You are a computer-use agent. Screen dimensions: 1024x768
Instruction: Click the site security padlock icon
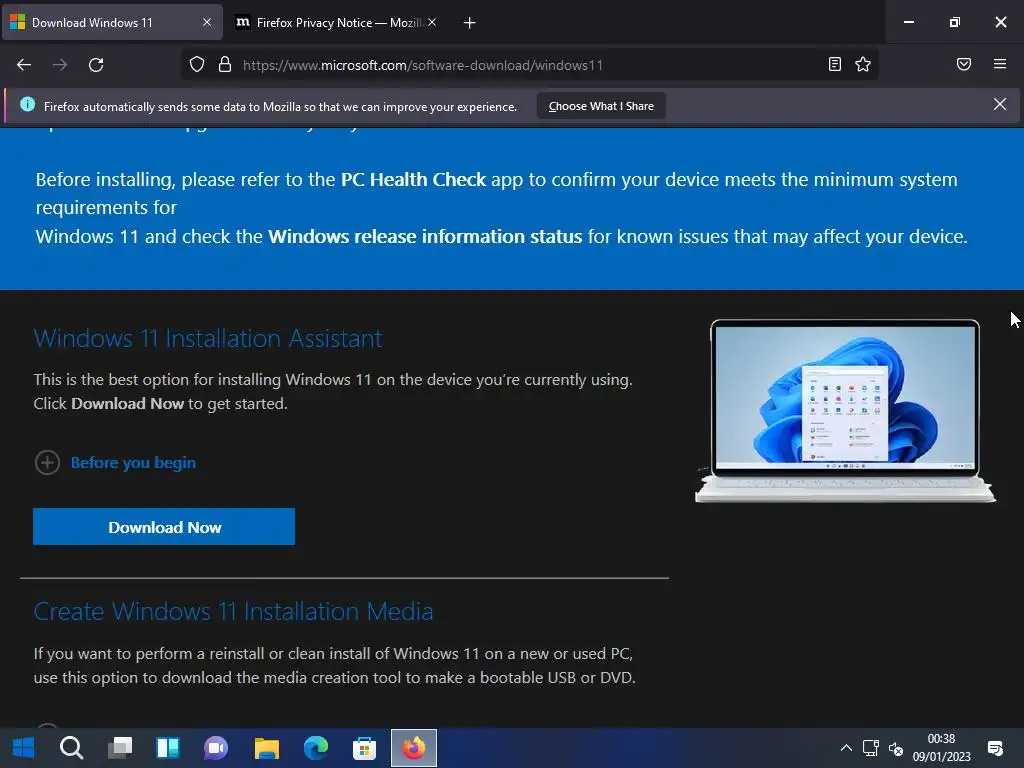tap(225, 64)
